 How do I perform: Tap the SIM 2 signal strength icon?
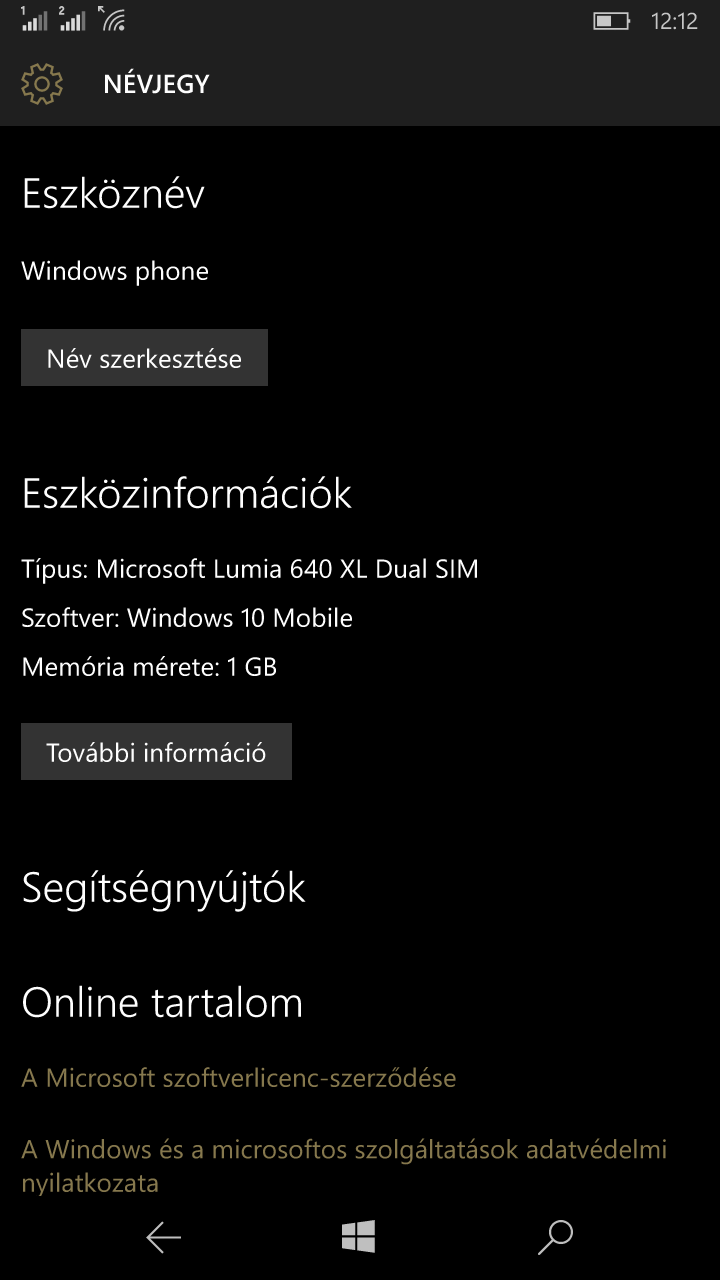coord(72,18)
